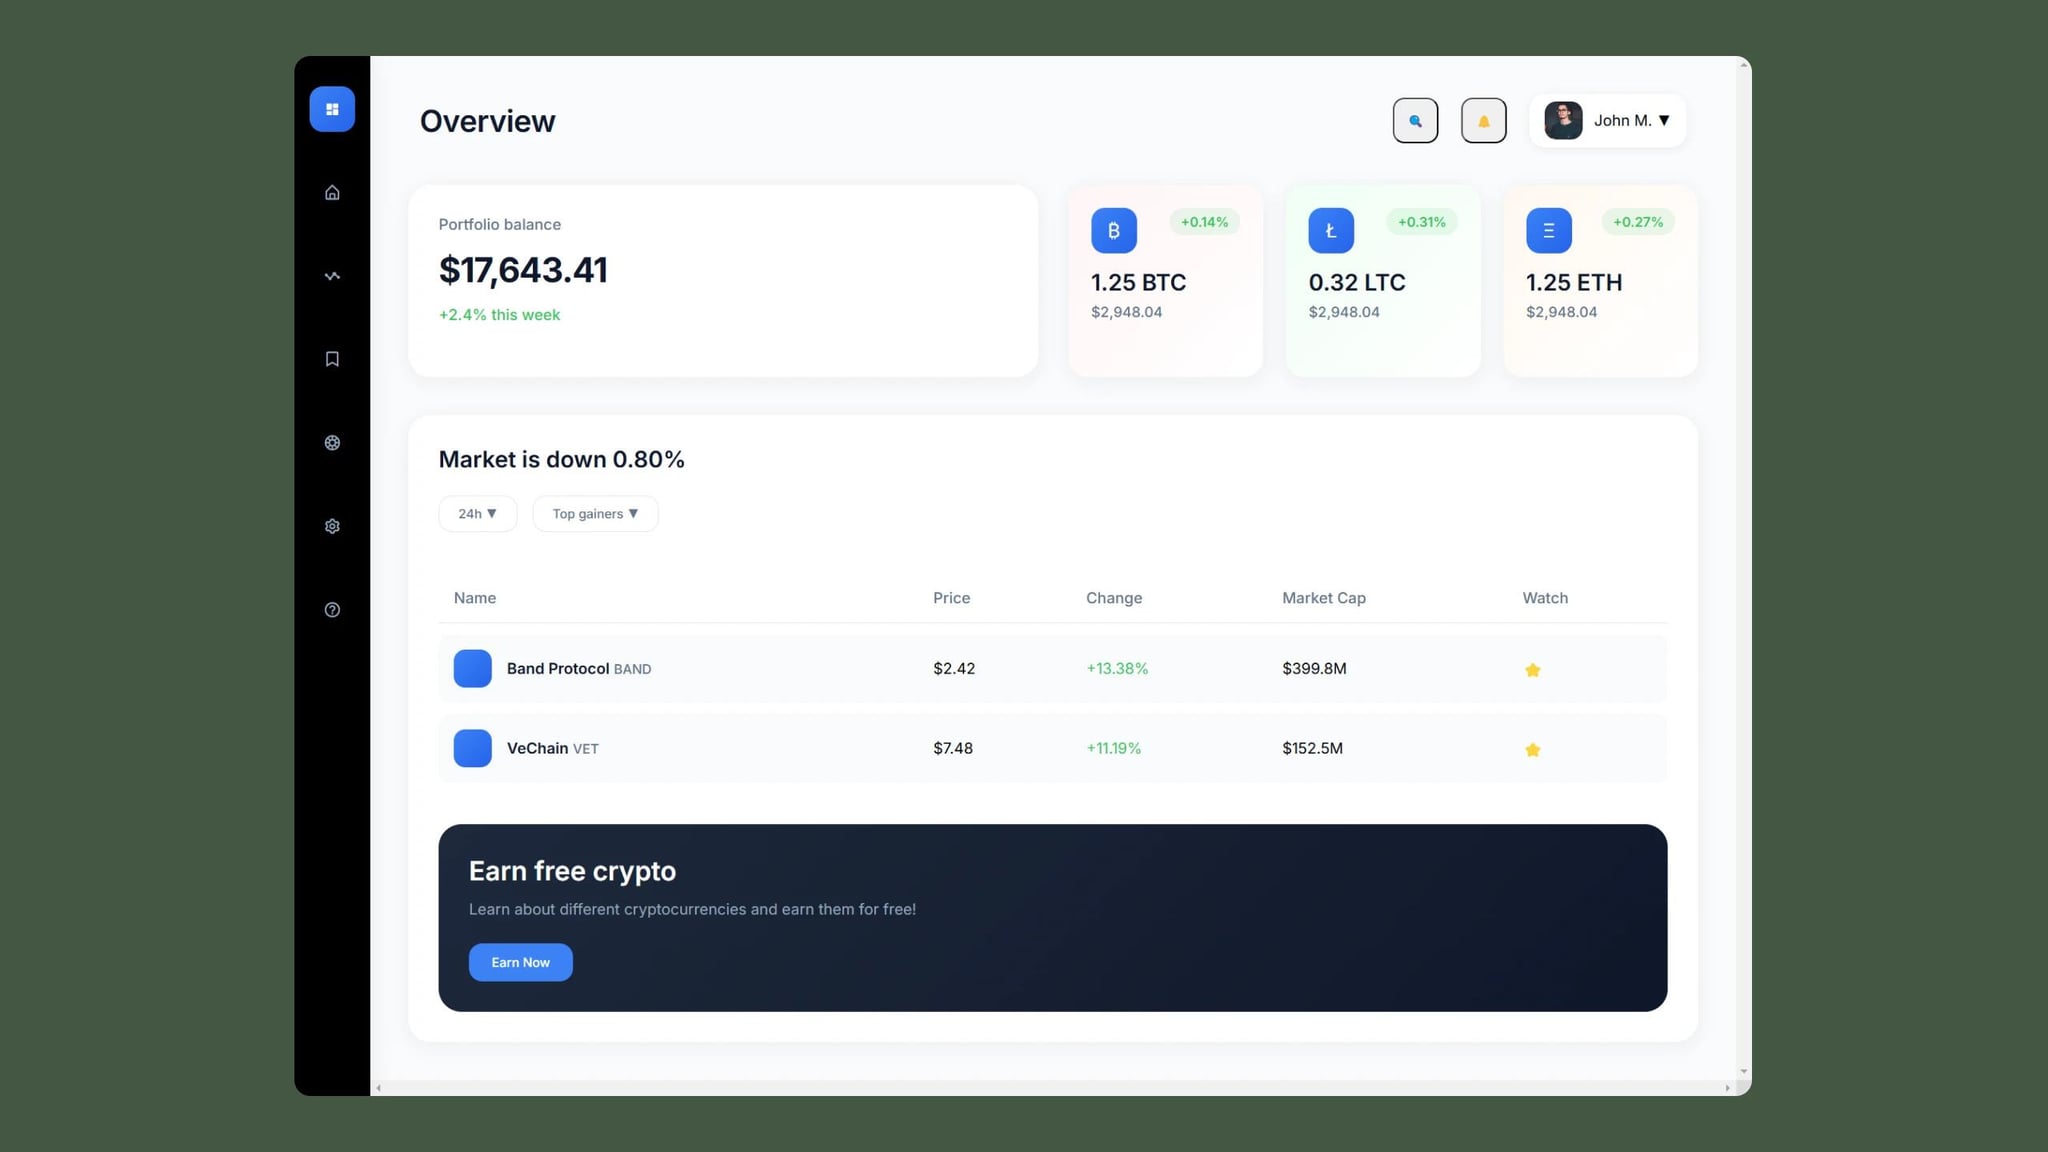Click the help question mark icon

331,610
